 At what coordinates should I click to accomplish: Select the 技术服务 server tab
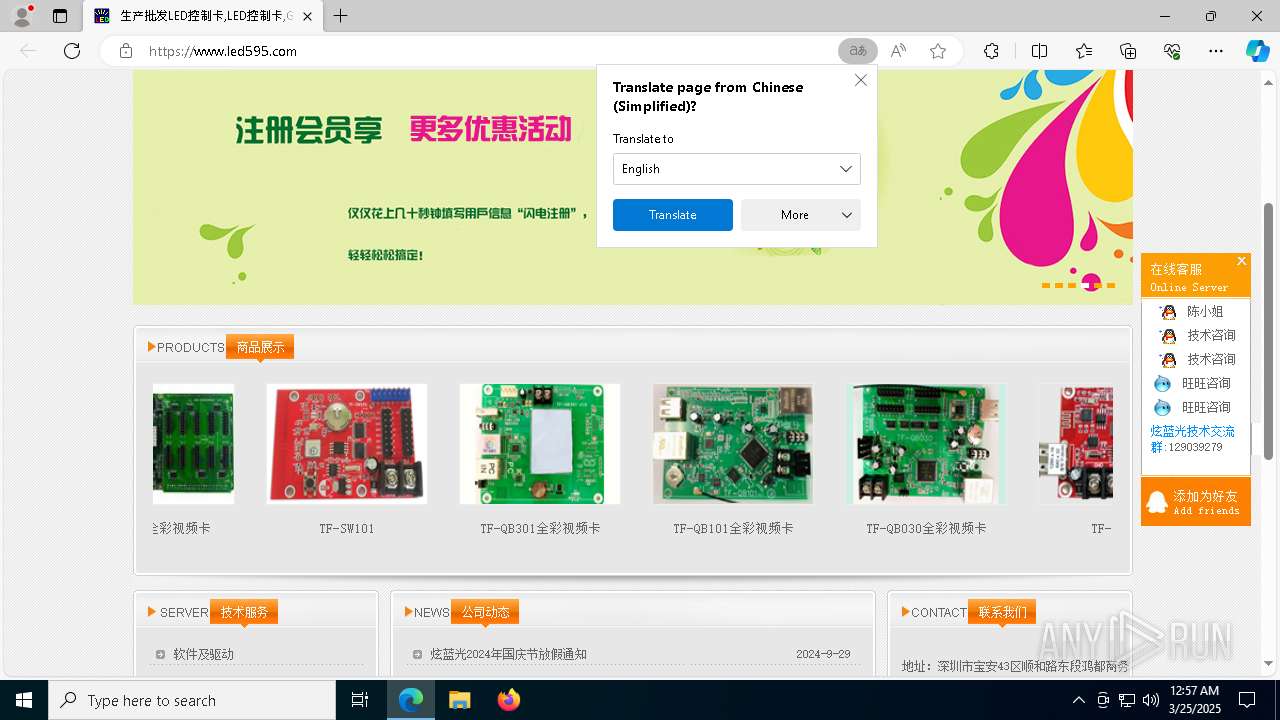pos(244,612)
